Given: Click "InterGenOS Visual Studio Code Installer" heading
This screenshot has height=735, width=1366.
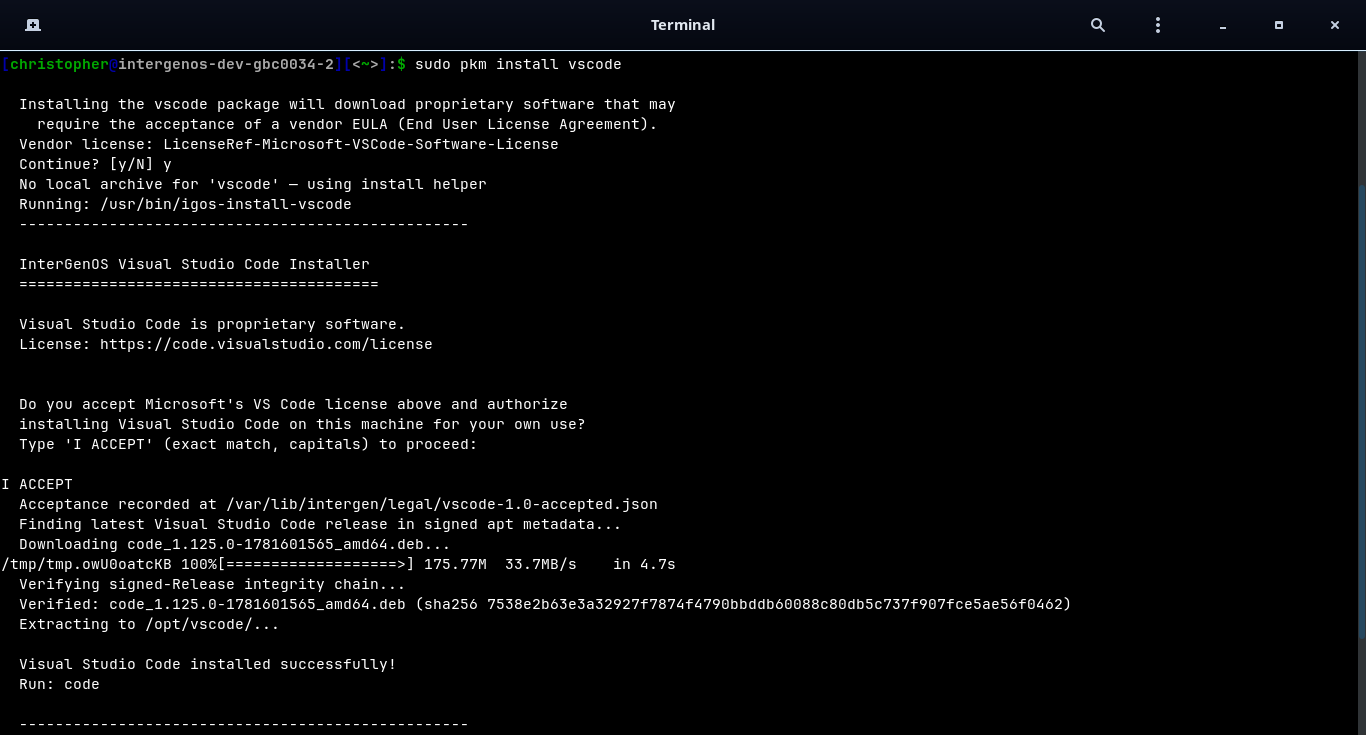Looking at the screenshot, I should tap(194, 264).
